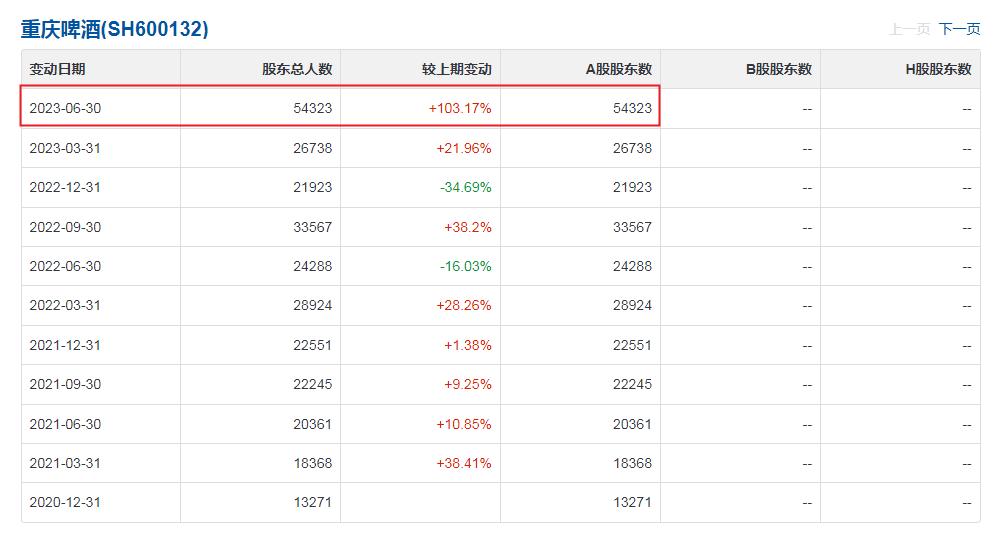Select the H股股东数 column header
The image size is (1001, 539).
[938, 69]
